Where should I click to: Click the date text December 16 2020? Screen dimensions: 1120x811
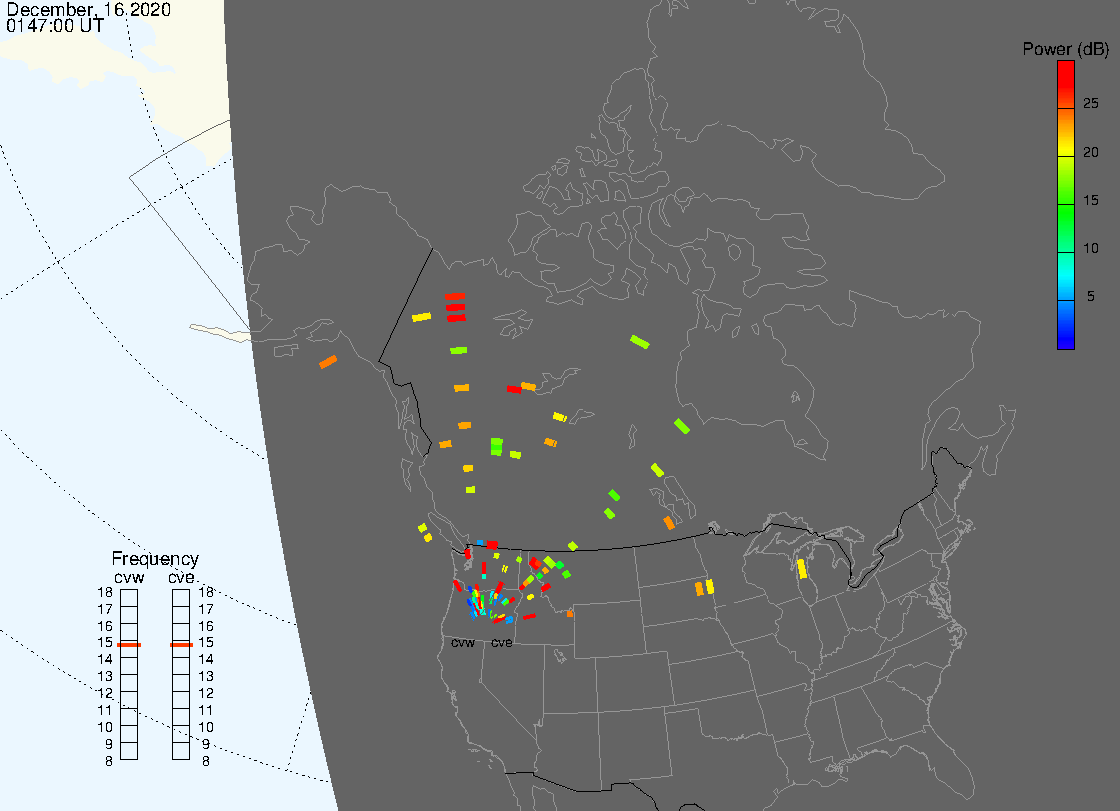pyautogui.click(x=89, y=9)
